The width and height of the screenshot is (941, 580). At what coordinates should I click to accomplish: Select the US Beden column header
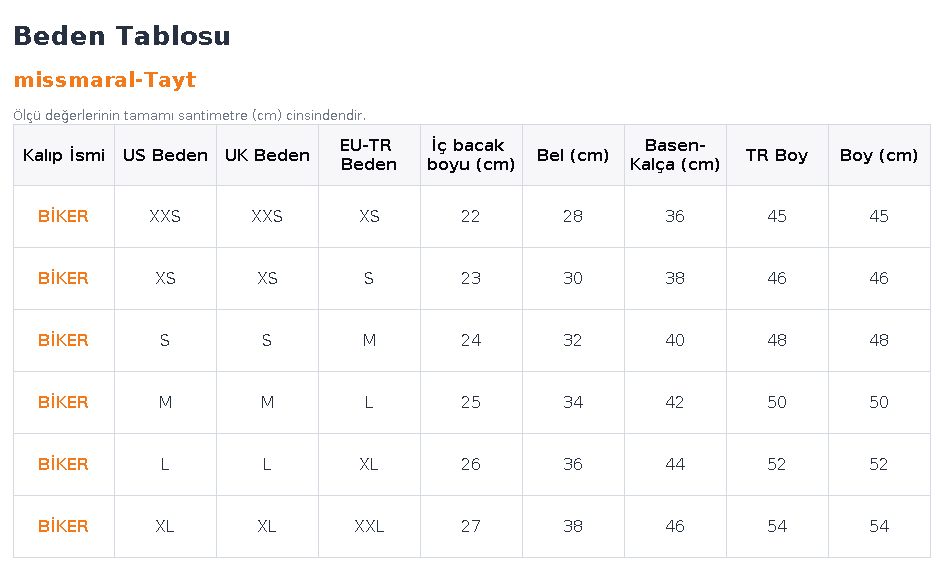pyautogui.click(x=166, y=155)
